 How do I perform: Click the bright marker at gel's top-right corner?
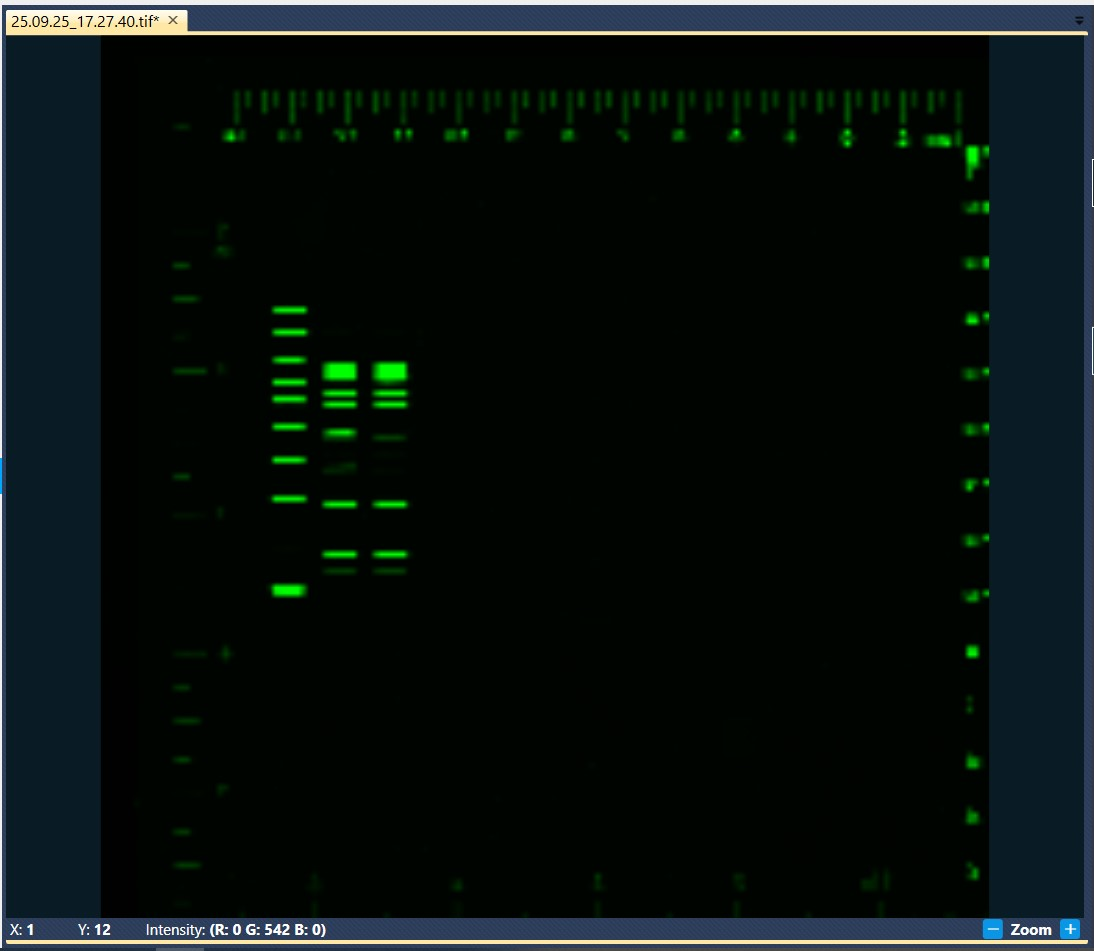coord(972,156)
